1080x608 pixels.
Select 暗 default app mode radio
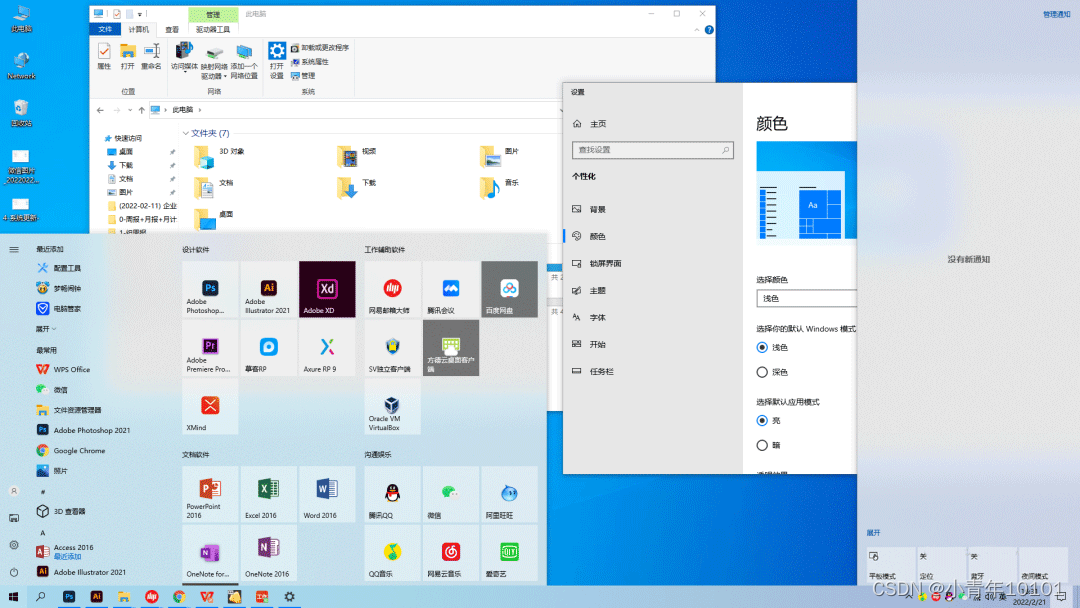(x=762, y=445)
